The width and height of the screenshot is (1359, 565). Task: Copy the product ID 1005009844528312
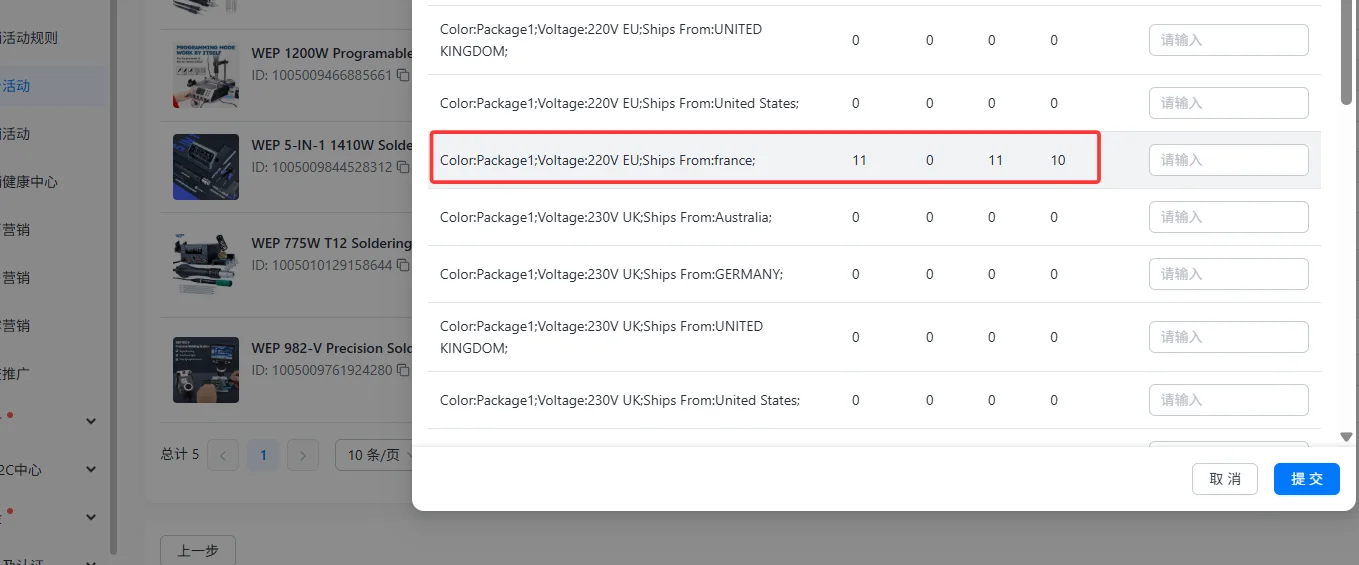[402, 167]
